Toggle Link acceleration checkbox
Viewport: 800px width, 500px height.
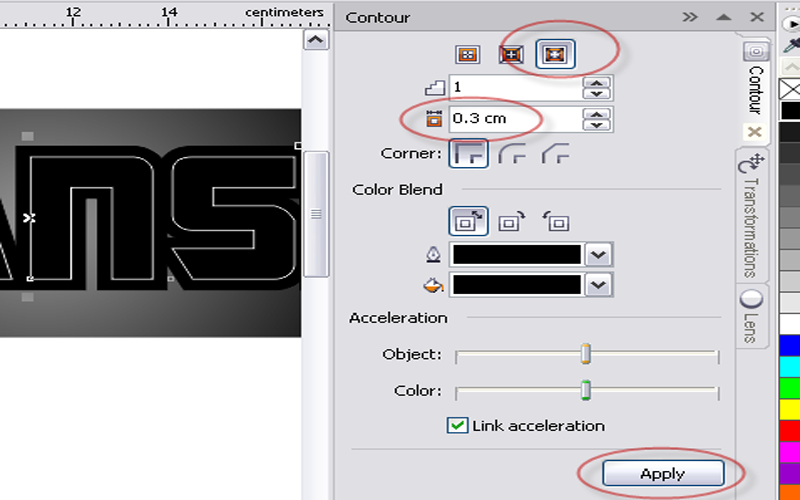click(457, 426)
